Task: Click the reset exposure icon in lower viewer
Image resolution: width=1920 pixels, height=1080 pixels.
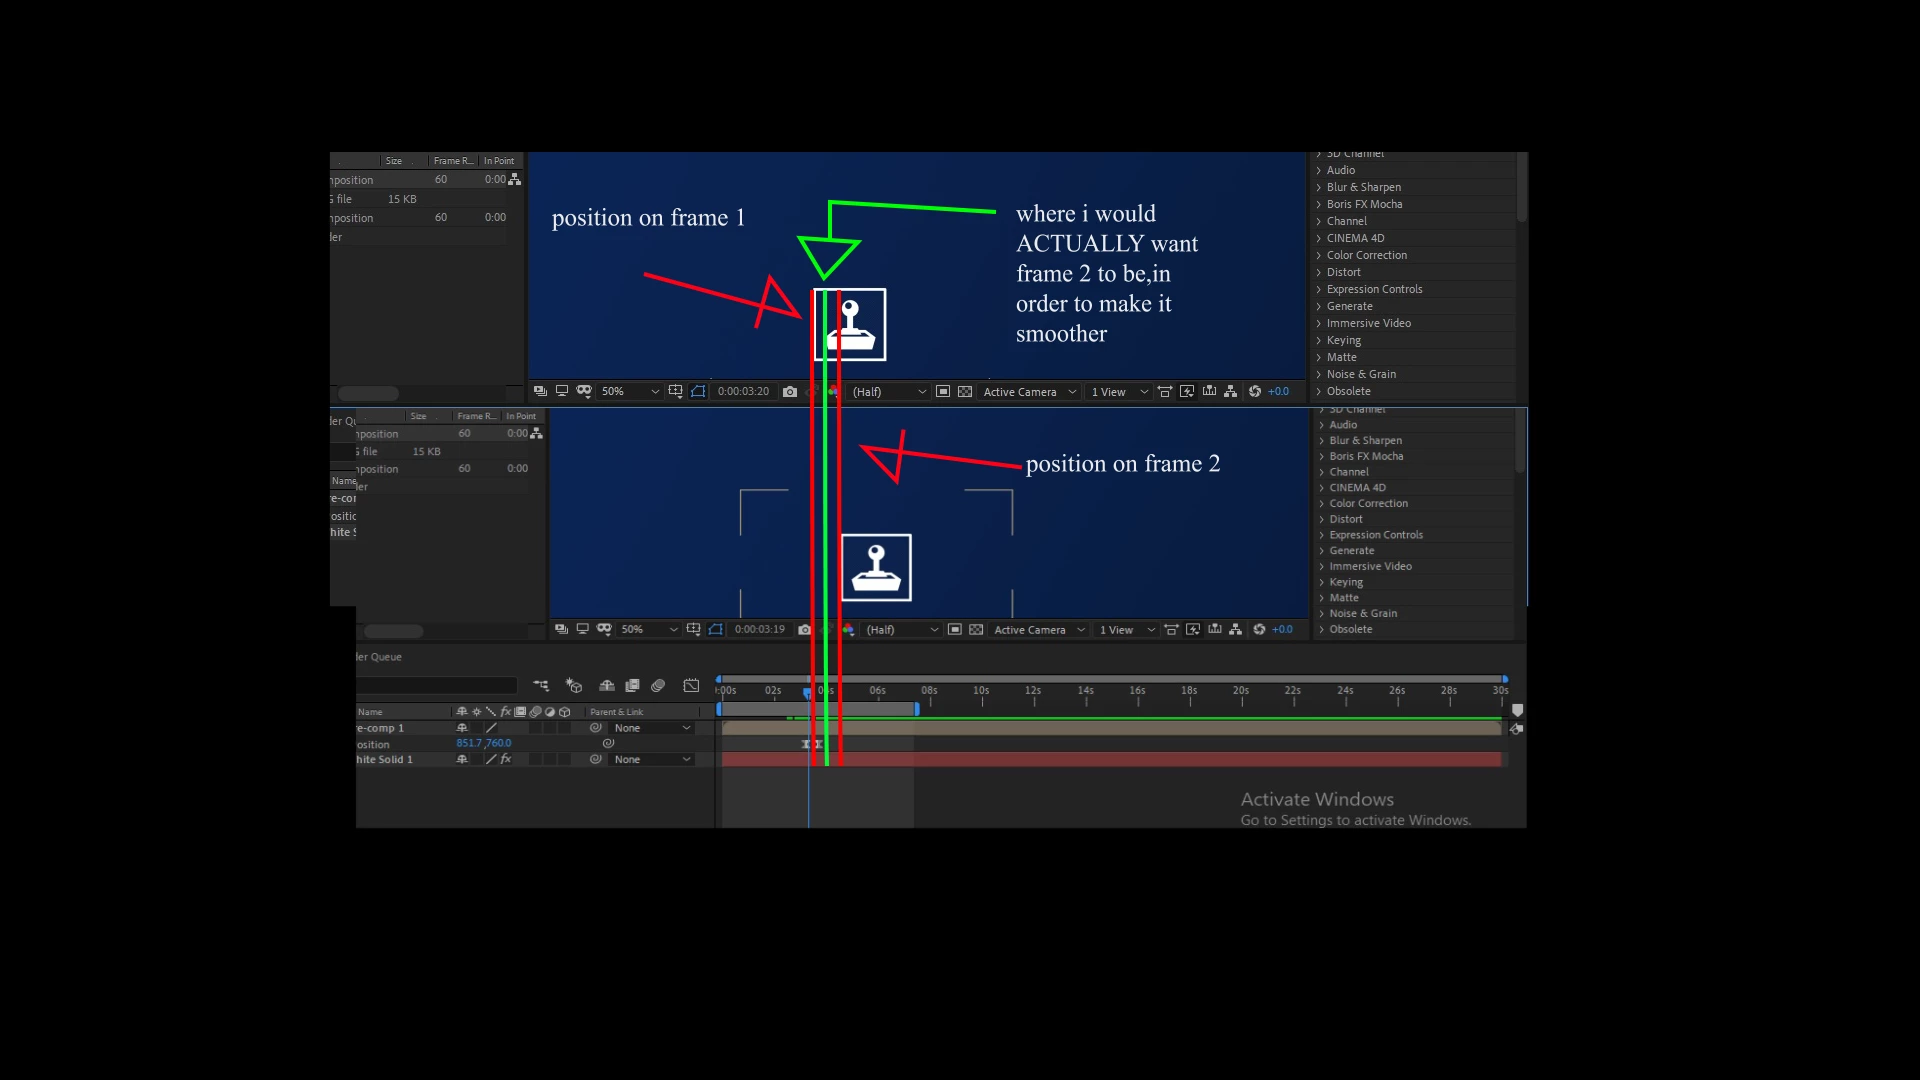Action: click(x=1259, y=630)
